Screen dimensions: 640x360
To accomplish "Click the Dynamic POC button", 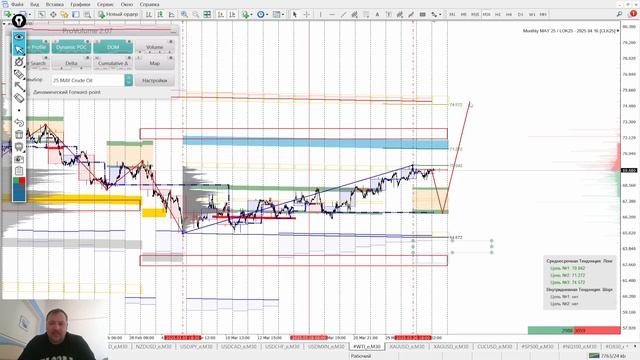I will click(x=71, y=47).
